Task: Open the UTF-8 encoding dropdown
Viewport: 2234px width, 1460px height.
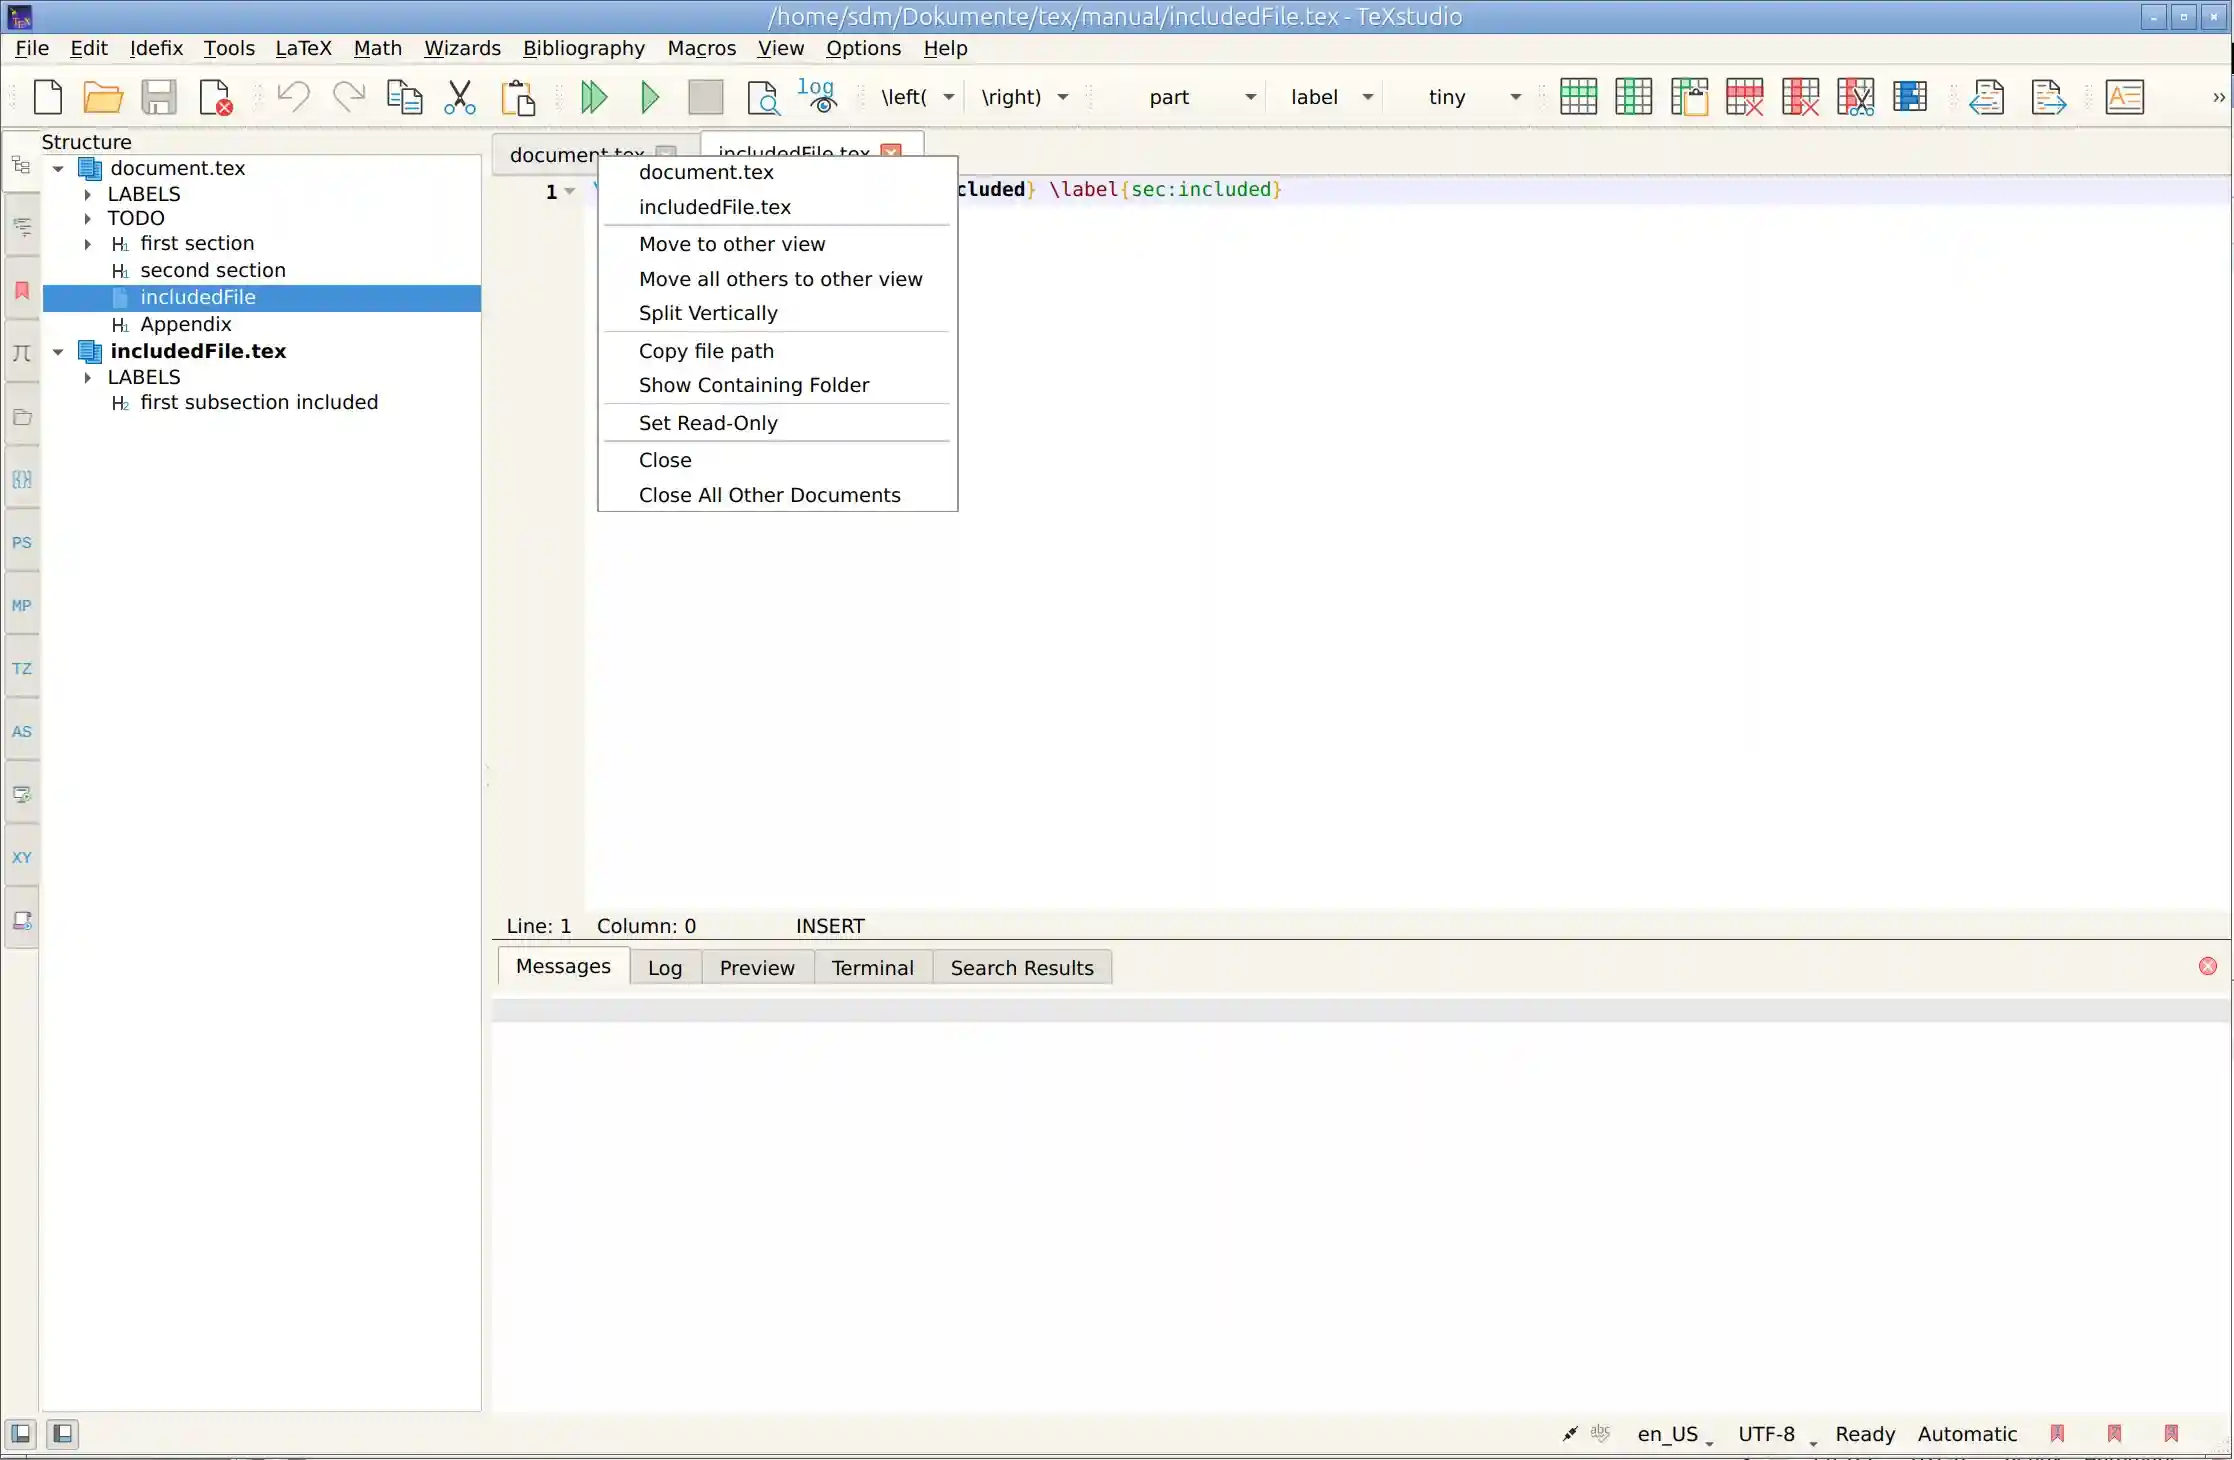Action: pyautogui.click(x=1772, y=1434)
